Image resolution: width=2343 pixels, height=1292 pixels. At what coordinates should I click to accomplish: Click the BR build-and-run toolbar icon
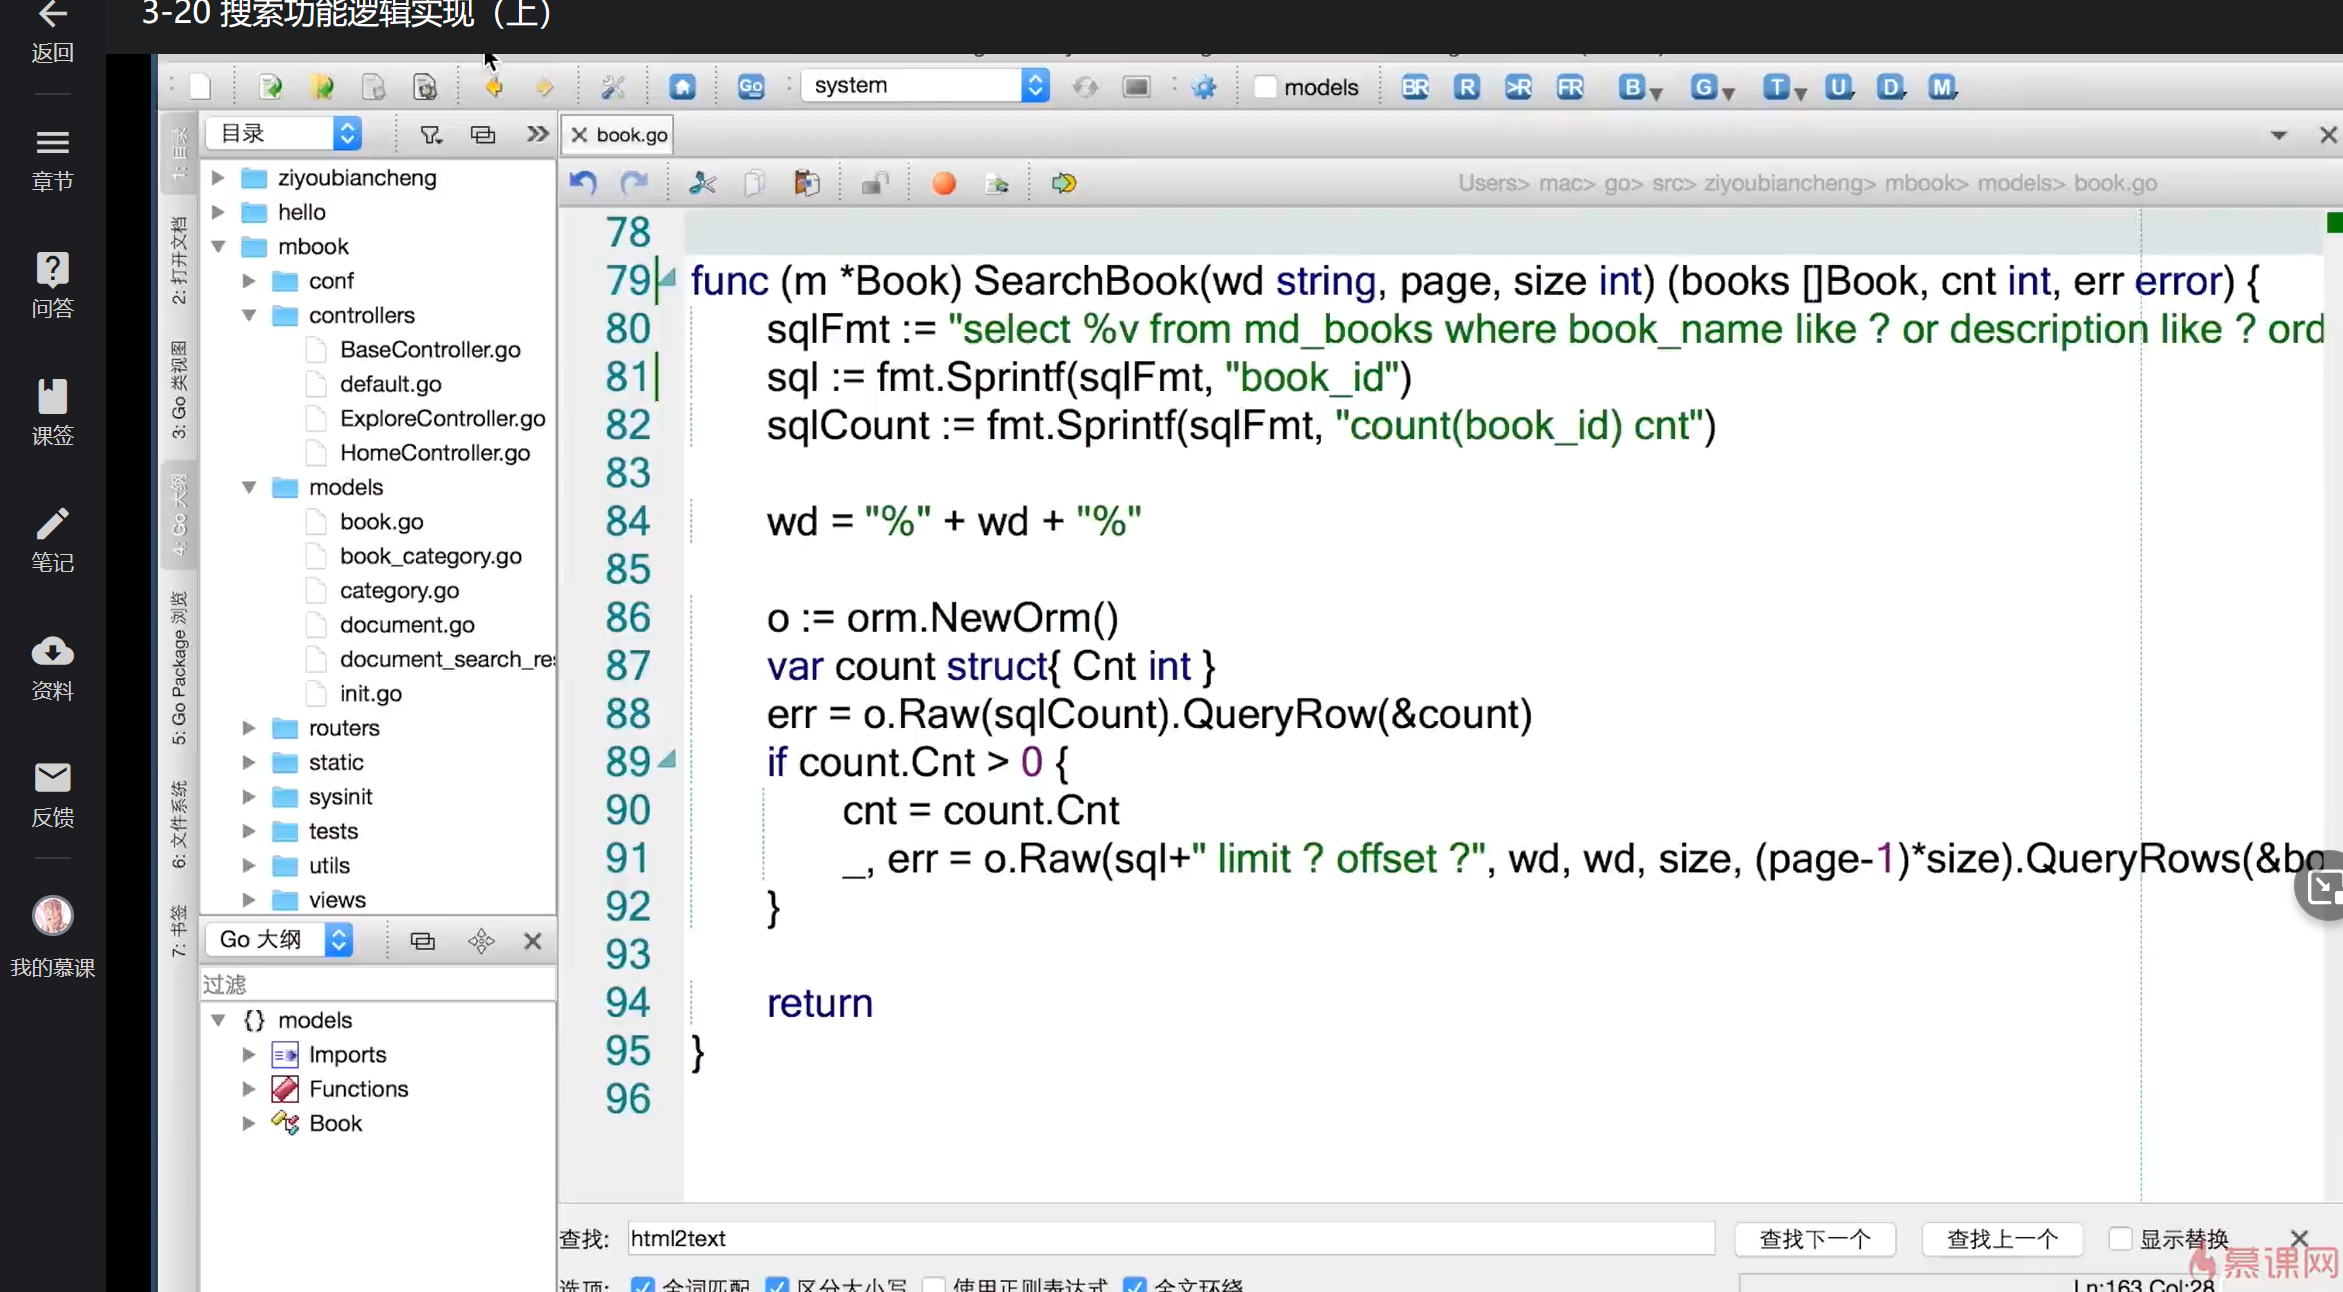(1414, 87)
